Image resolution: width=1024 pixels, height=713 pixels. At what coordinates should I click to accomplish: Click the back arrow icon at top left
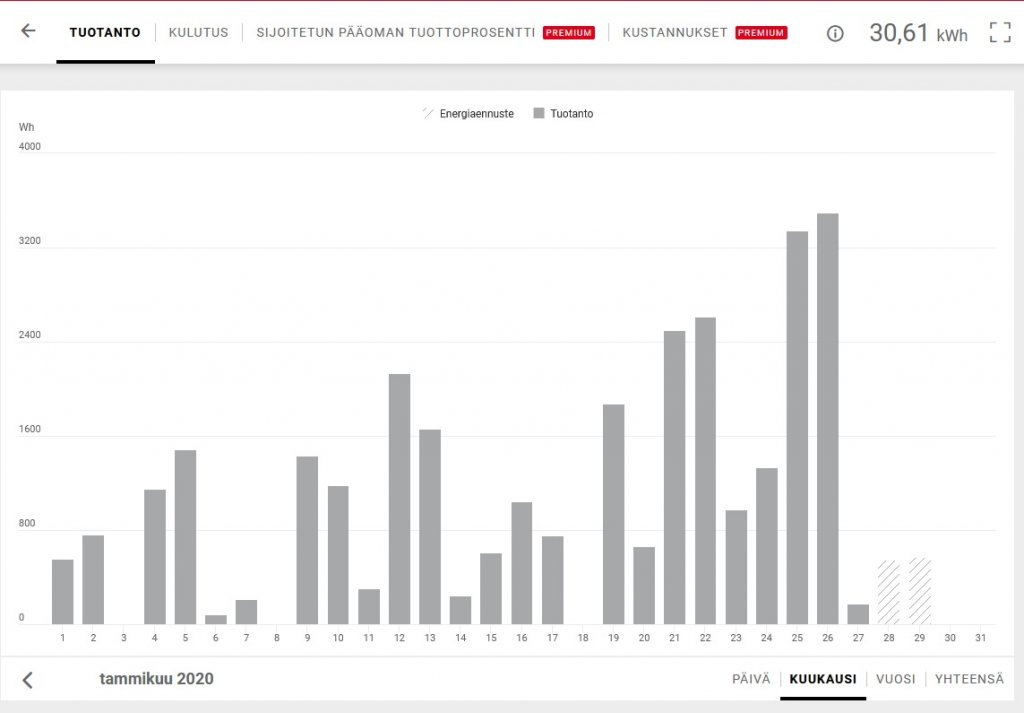tap(28, 31)
